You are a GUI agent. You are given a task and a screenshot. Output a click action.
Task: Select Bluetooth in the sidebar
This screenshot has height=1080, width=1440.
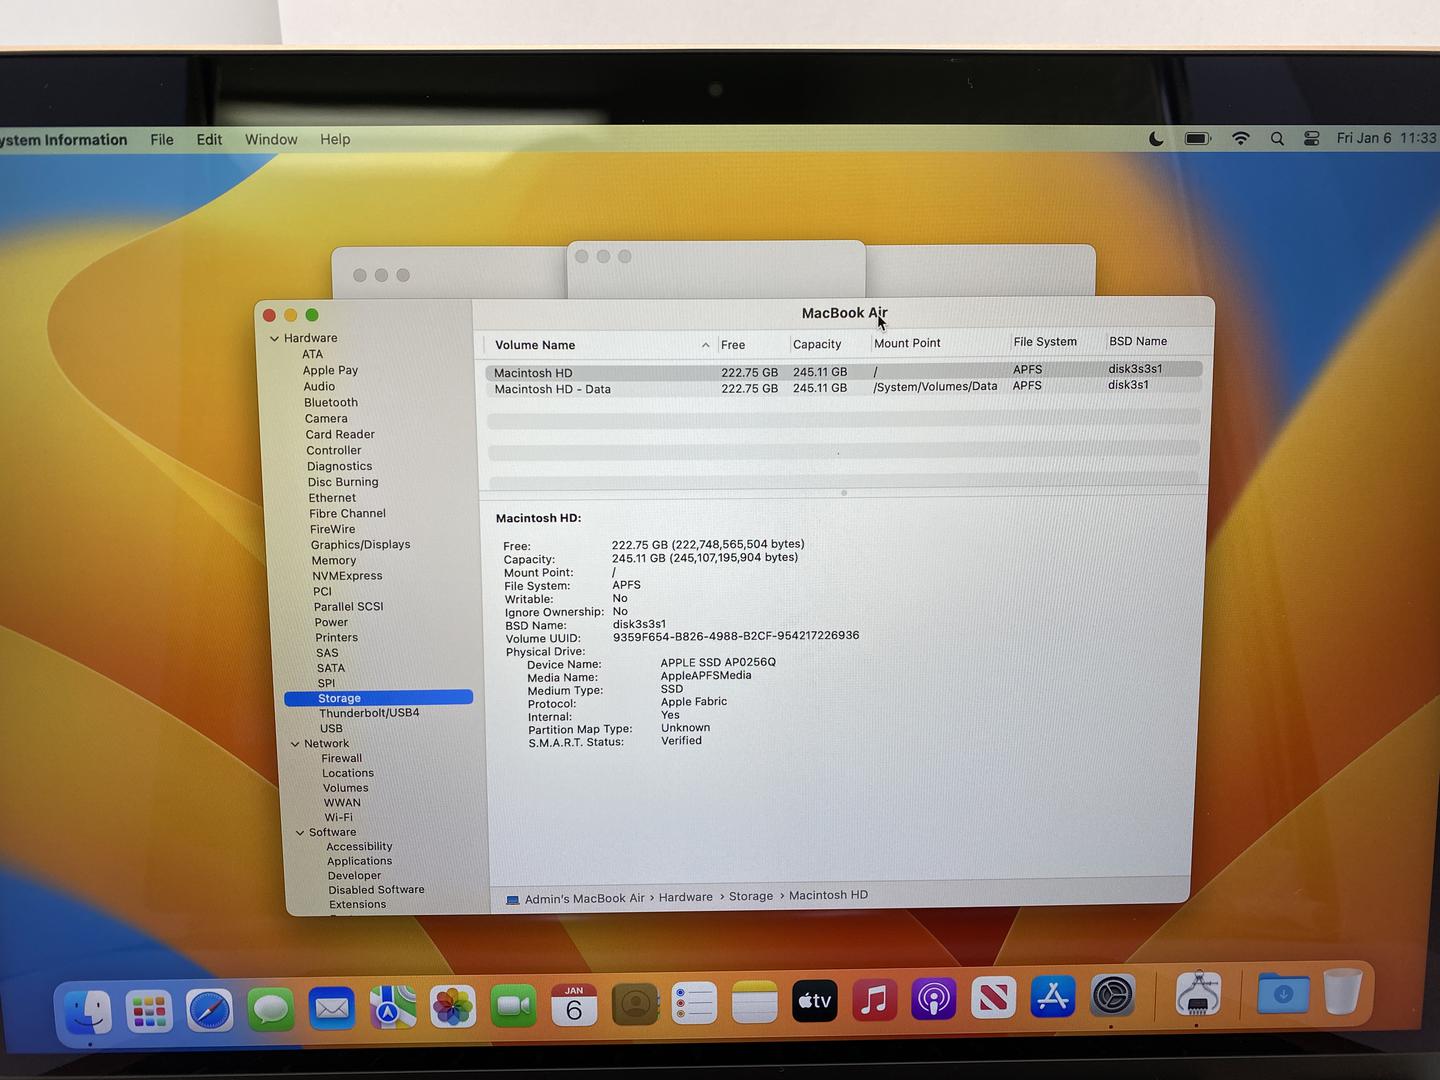[x=331, y=402]
